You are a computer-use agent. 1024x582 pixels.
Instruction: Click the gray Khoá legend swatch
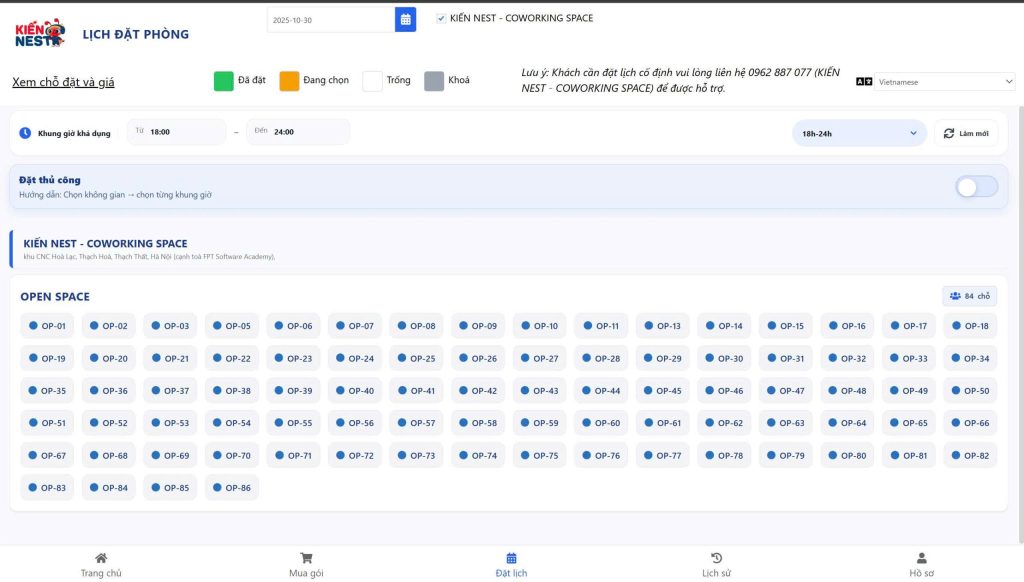434,81
